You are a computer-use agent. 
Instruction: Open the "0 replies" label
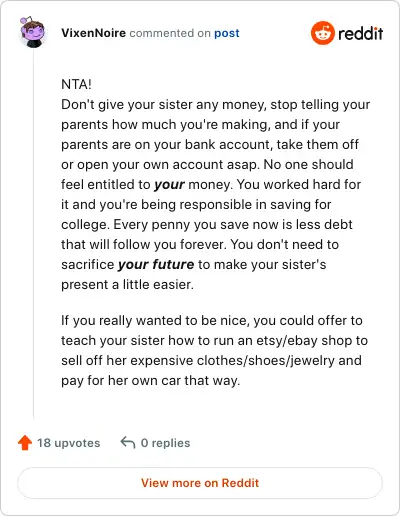165,443
